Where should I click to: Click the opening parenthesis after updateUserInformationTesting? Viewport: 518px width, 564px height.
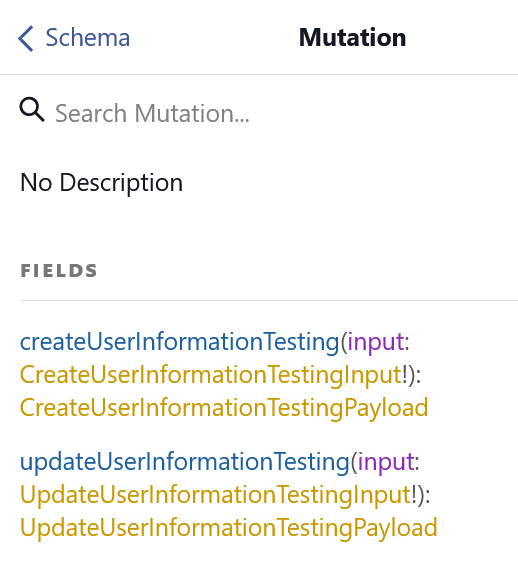coord(354,463)
